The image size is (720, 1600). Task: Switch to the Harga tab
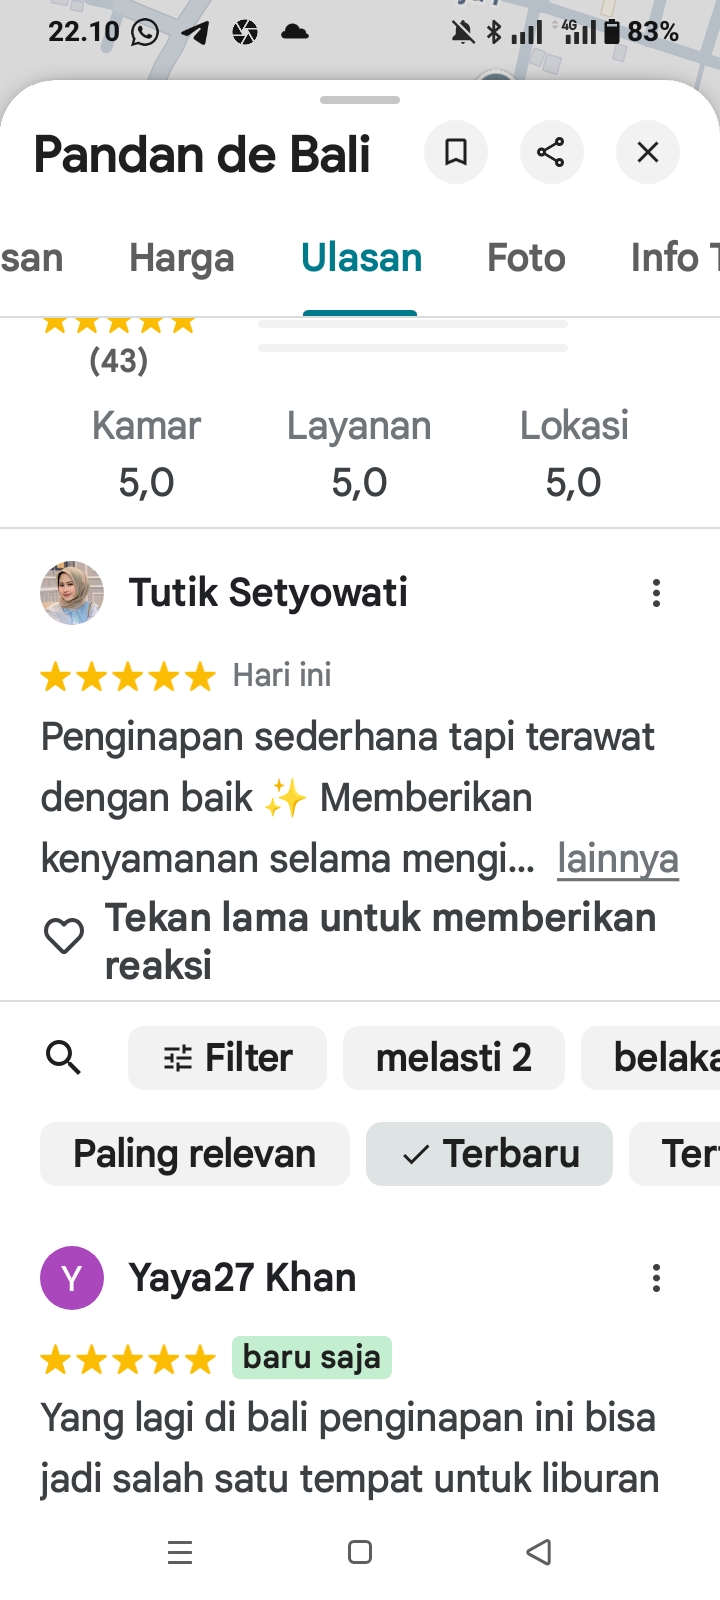[182, 258]
